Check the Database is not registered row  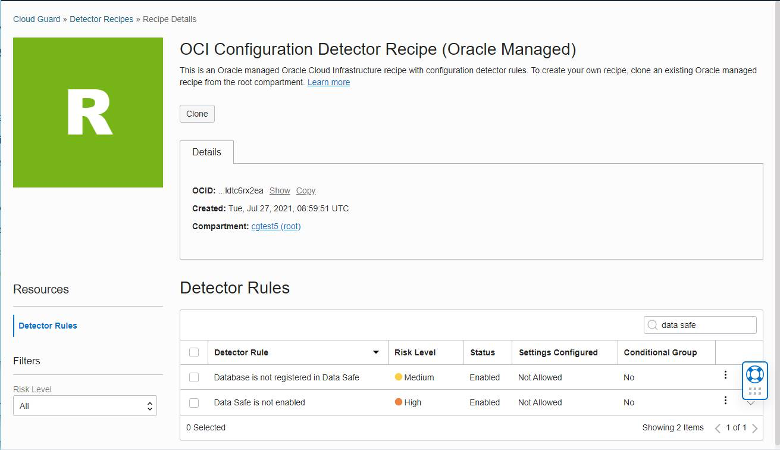coord(194,377)
